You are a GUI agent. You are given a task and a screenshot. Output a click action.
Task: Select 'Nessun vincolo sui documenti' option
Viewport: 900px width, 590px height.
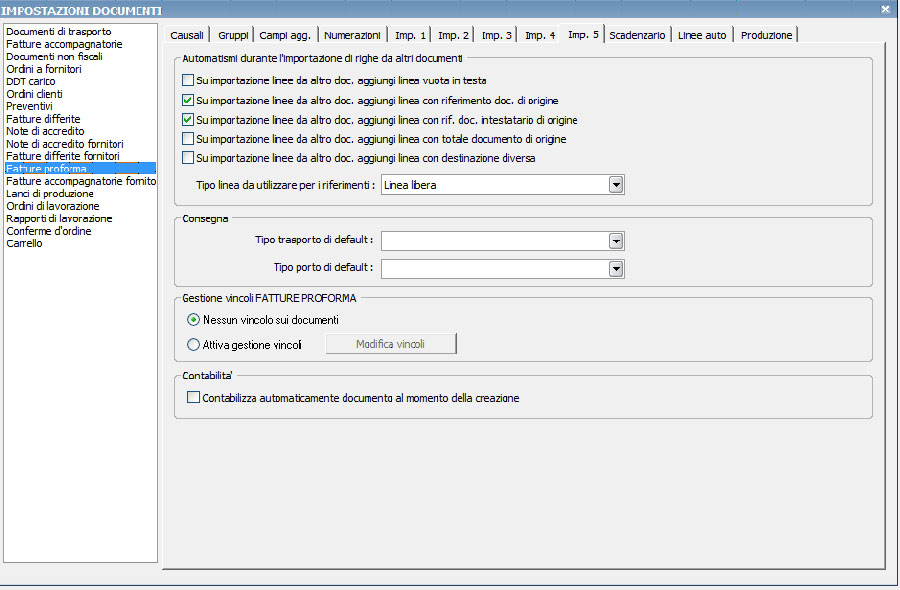coord(193,320)
